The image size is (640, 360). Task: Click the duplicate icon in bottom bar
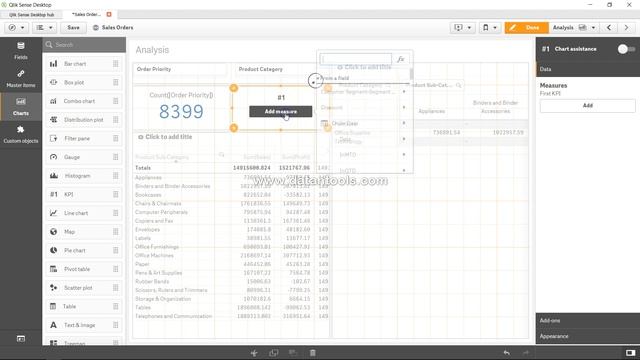(x=273, y=353)
